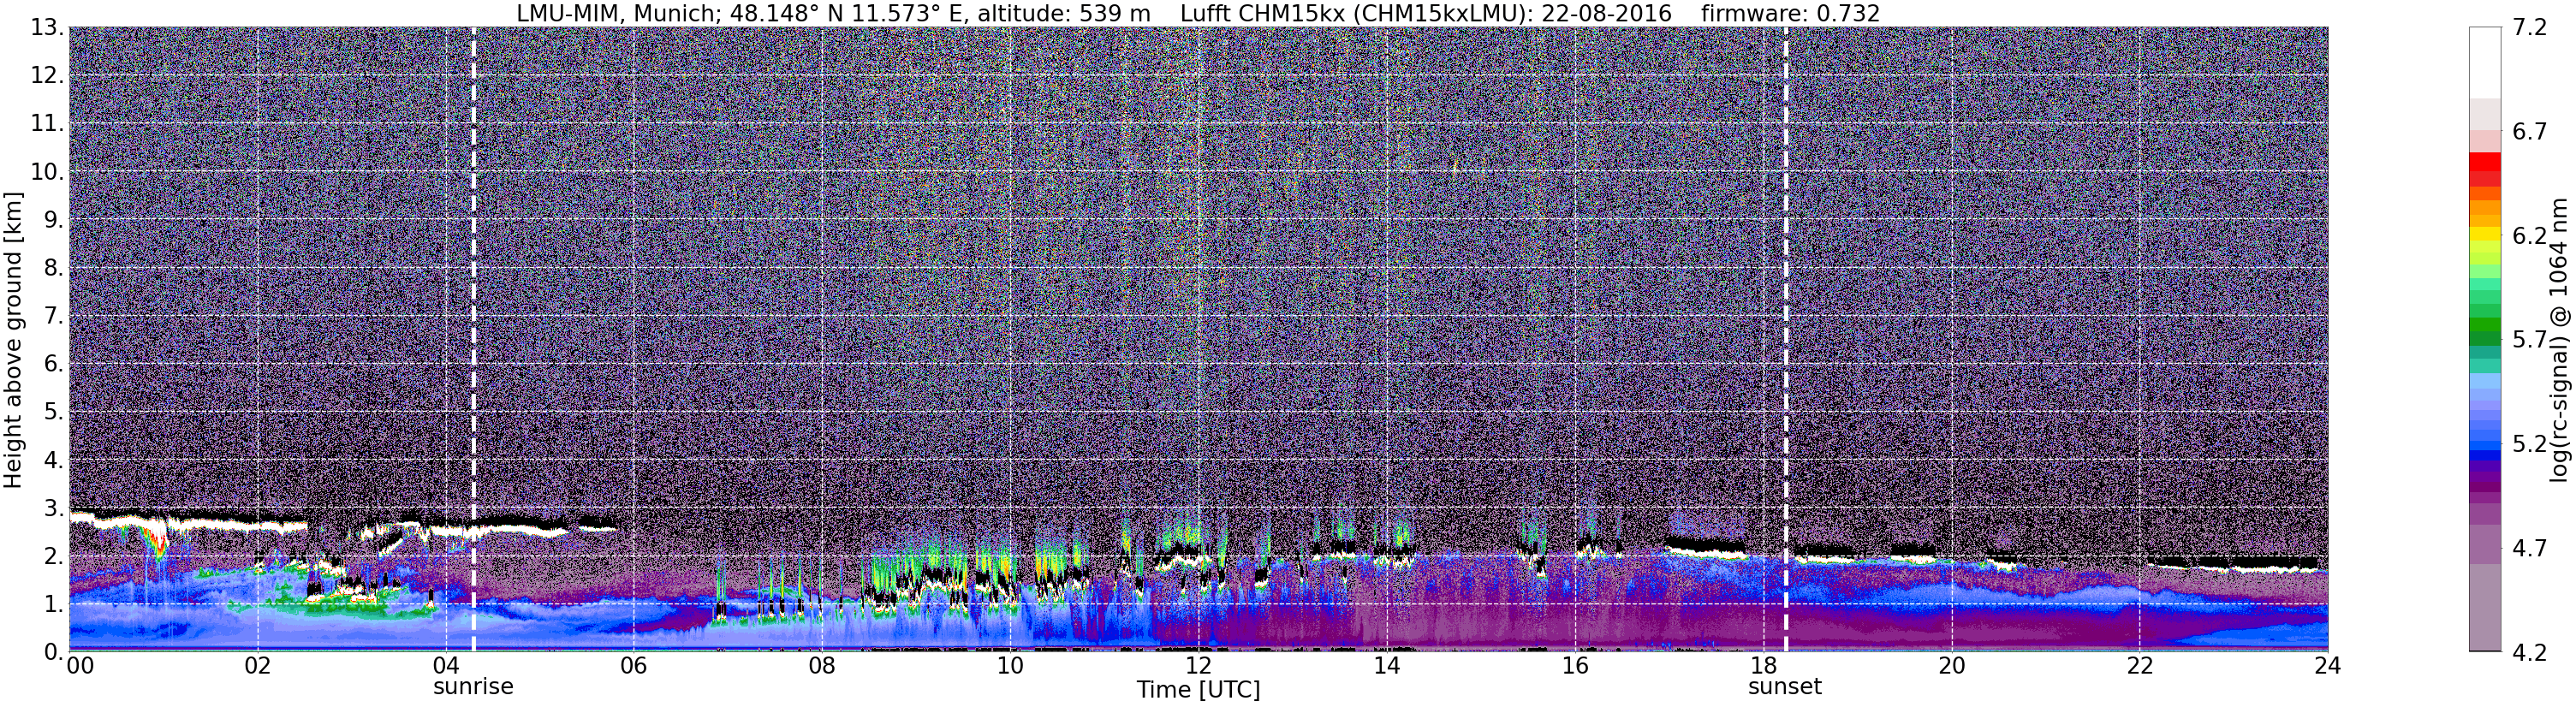Click the colorbar tick value '5.7'

[2529, 339]
